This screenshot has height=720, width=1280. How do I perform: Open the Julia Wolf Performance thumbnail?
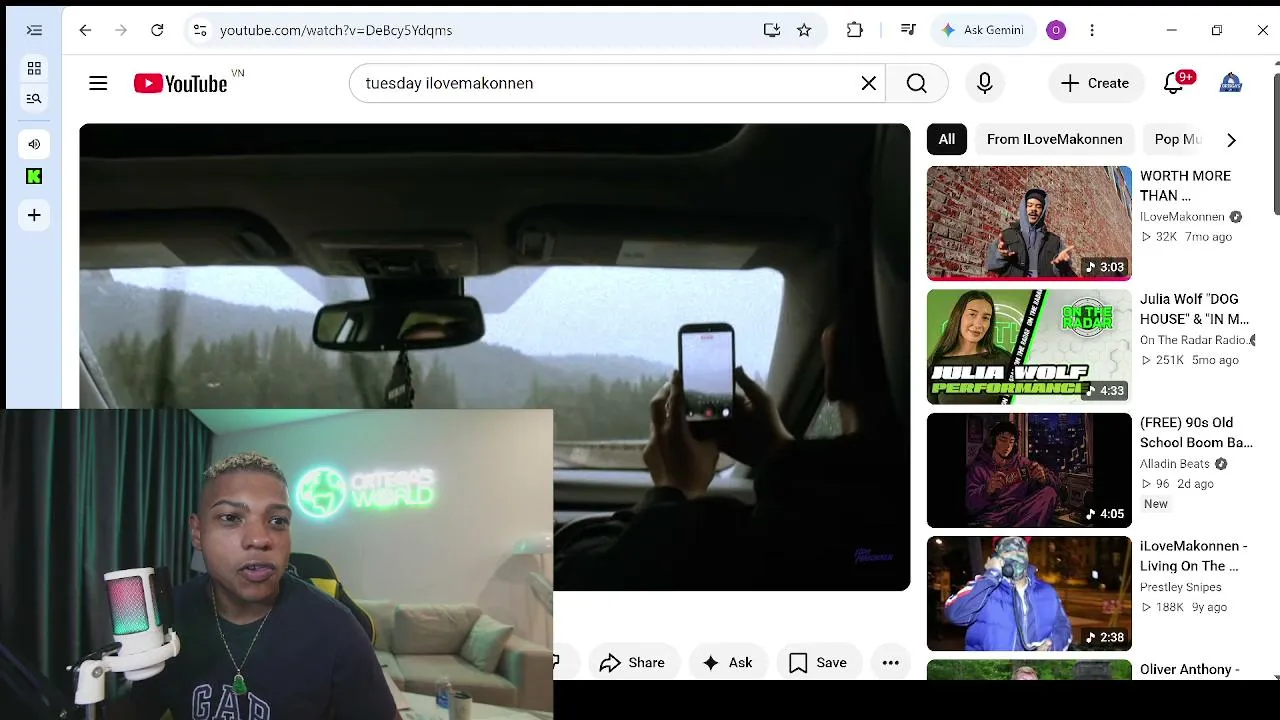[1029, 347]
